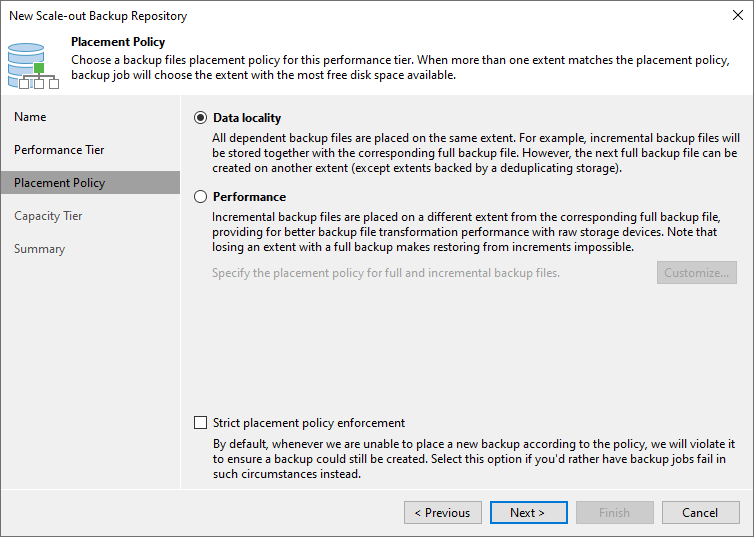This screenshot has width=754, height=537.
Task: Select the Data locality radio button
Action: (200, 117)
